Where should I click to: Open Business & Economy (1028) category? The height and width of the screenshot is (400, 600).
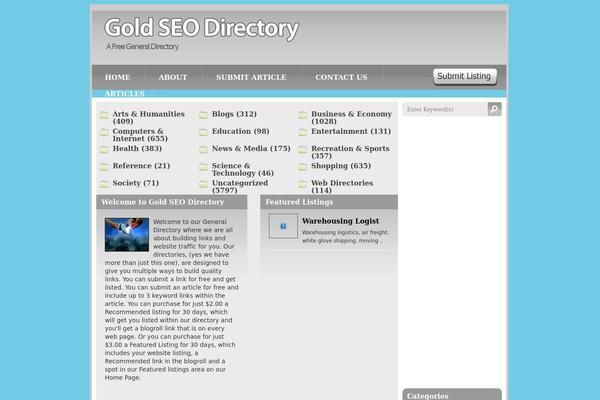351,118
